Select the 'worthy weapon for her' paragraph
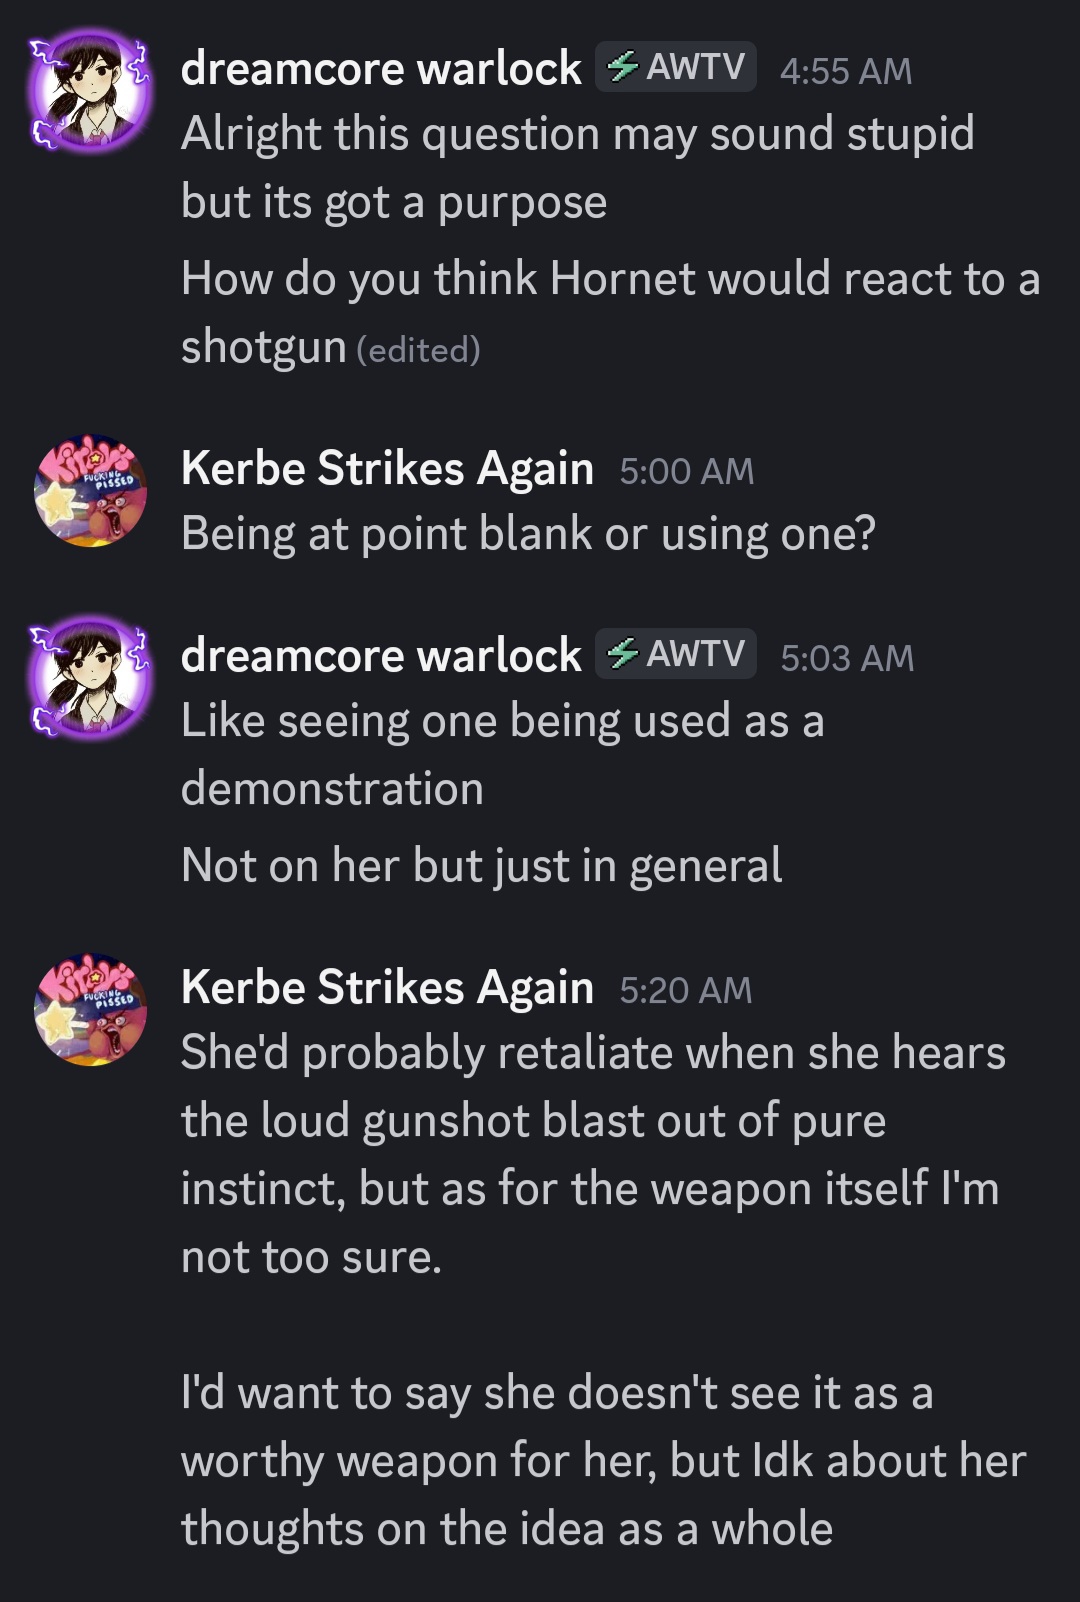1080x1602 pixels. click(603, 1460)
